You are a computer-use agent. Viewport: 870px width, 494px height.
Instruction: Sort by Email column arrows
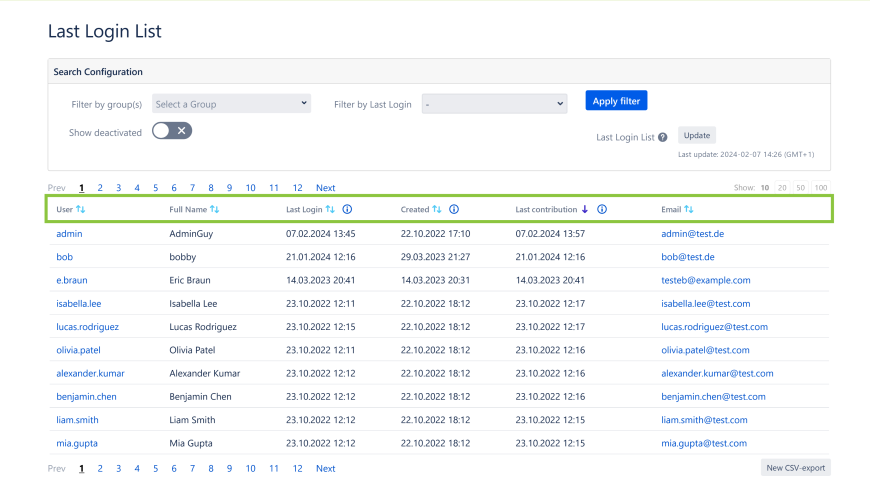[689, 210]
